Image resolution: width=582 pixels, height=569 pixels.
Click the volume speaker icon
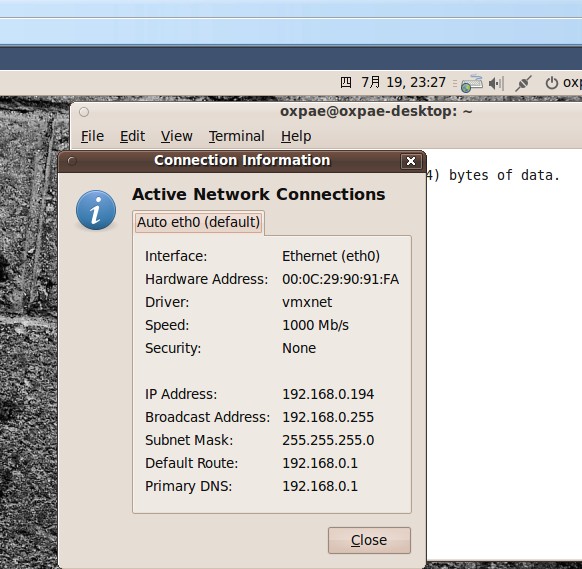(x=496, y=84)
